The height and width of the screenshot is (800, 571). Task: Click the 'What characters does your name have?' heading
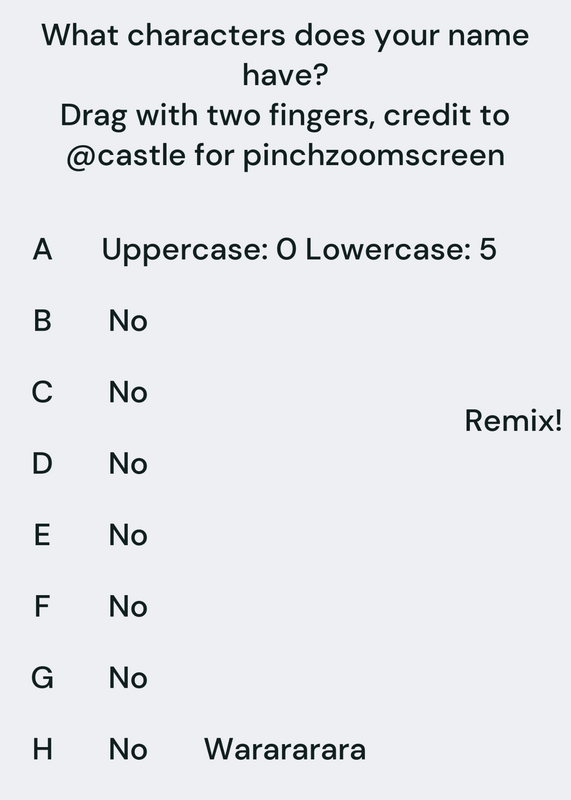(285, 55)
